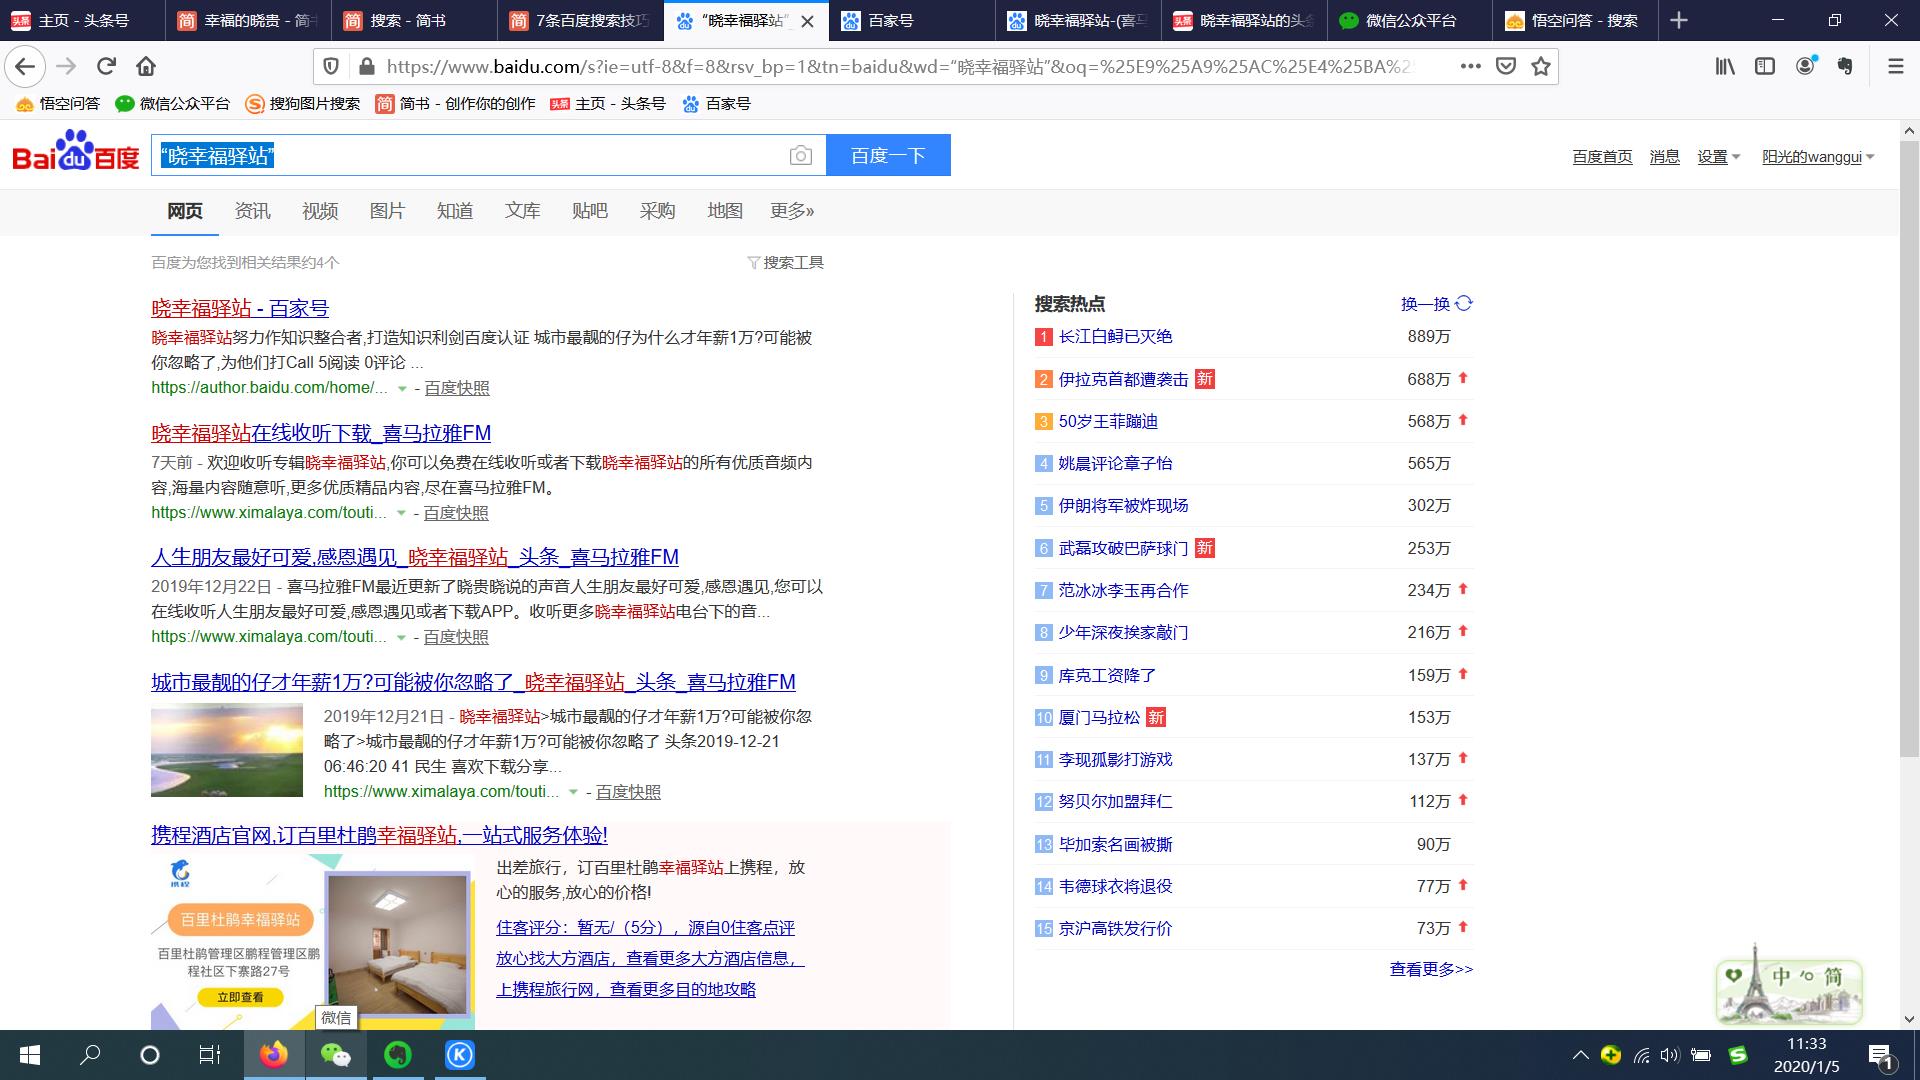This screenshot has height=1080, width=1920.
Task: Save page to Pocket icon
Action: (1505, 67)
